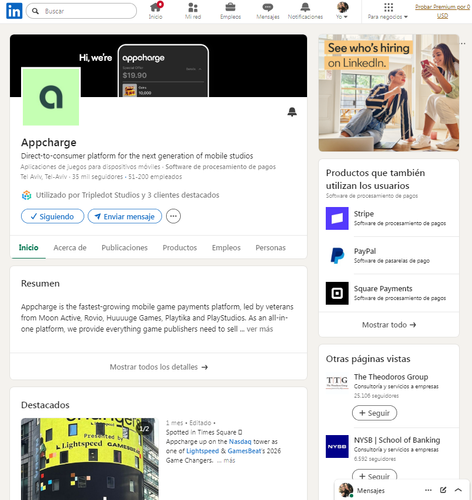
Task: Toggle the Siguiendo follow button
Action: 52,216
